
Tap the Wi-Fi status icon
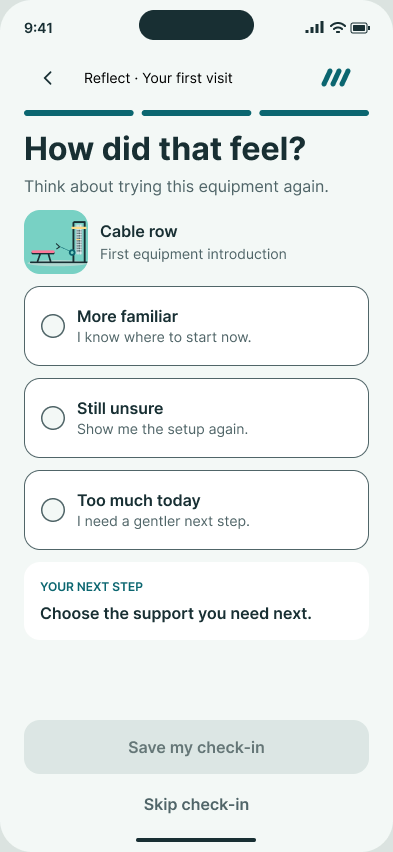pos(338,28)
